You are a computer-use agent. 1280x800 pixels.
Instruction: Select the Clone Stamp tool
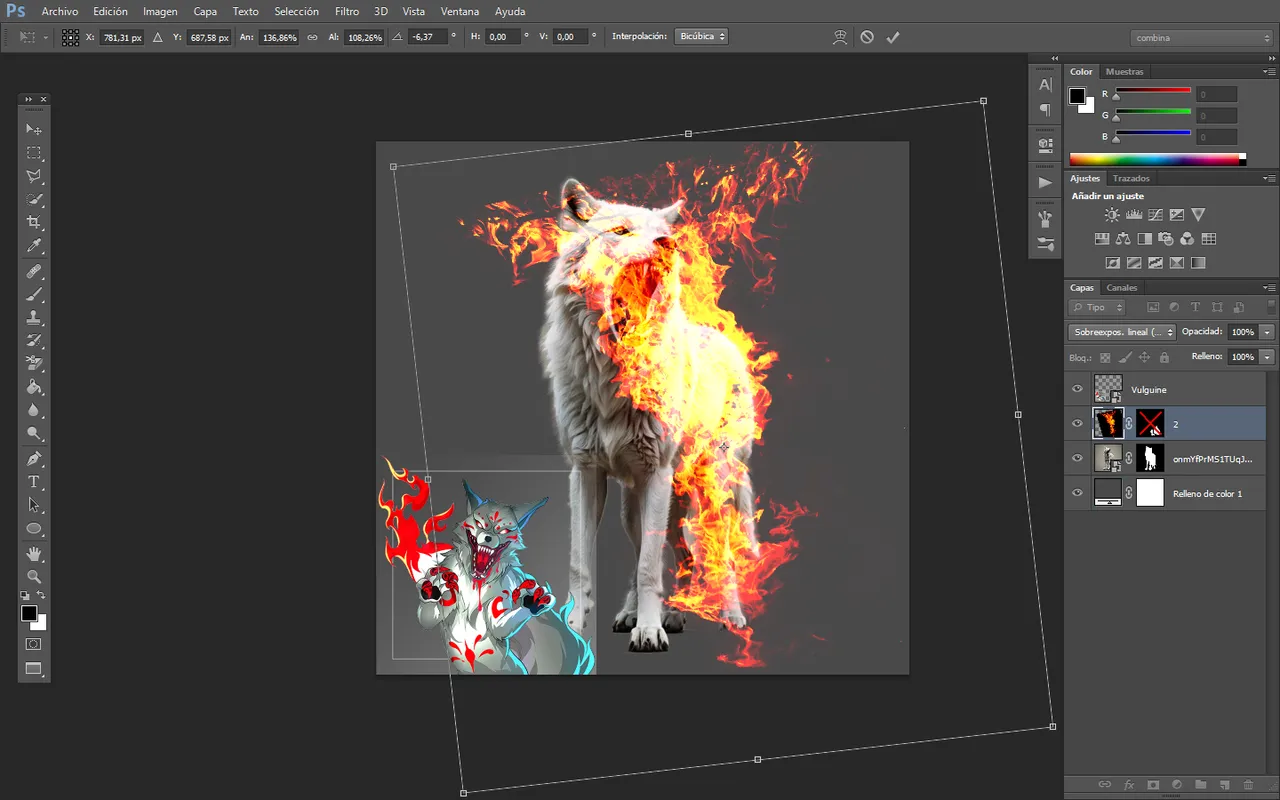coord(34,318)
